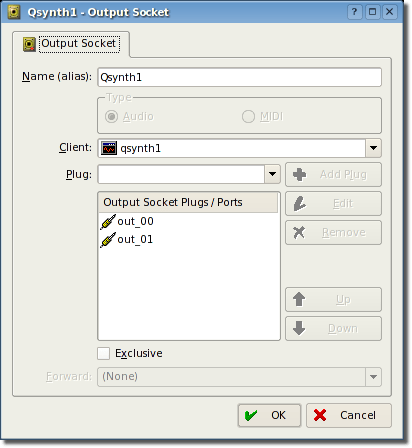Viewport: 412px width, 448px height.
Task: Click the Remove button
Action: click(333, 233)
